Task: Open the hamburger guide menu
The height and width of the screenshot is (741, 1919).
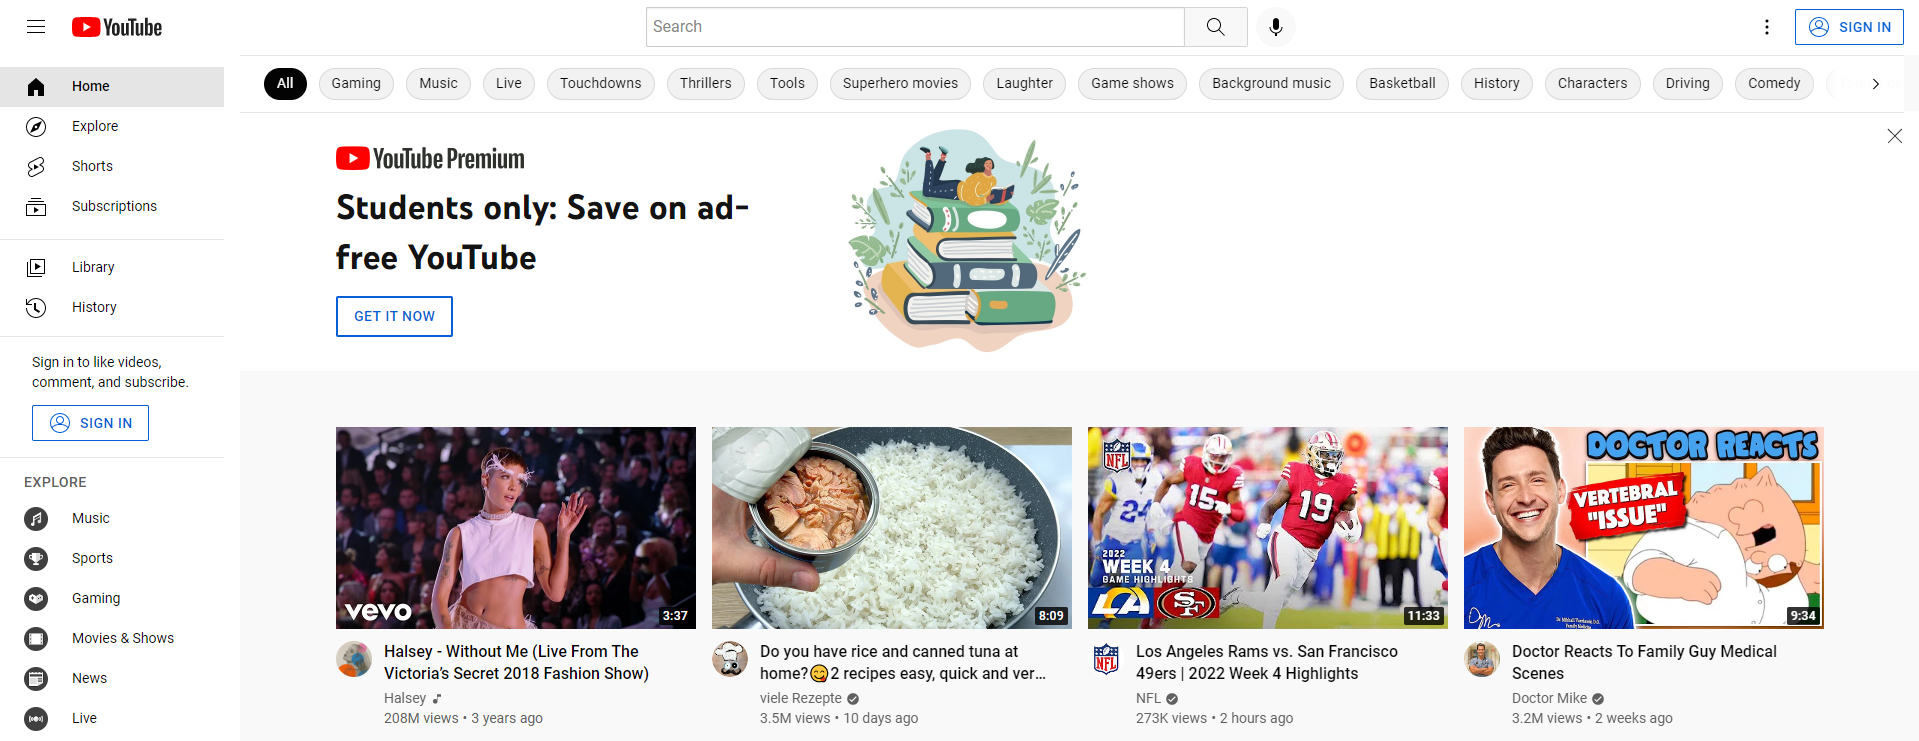Action: (x=36, y=27)
